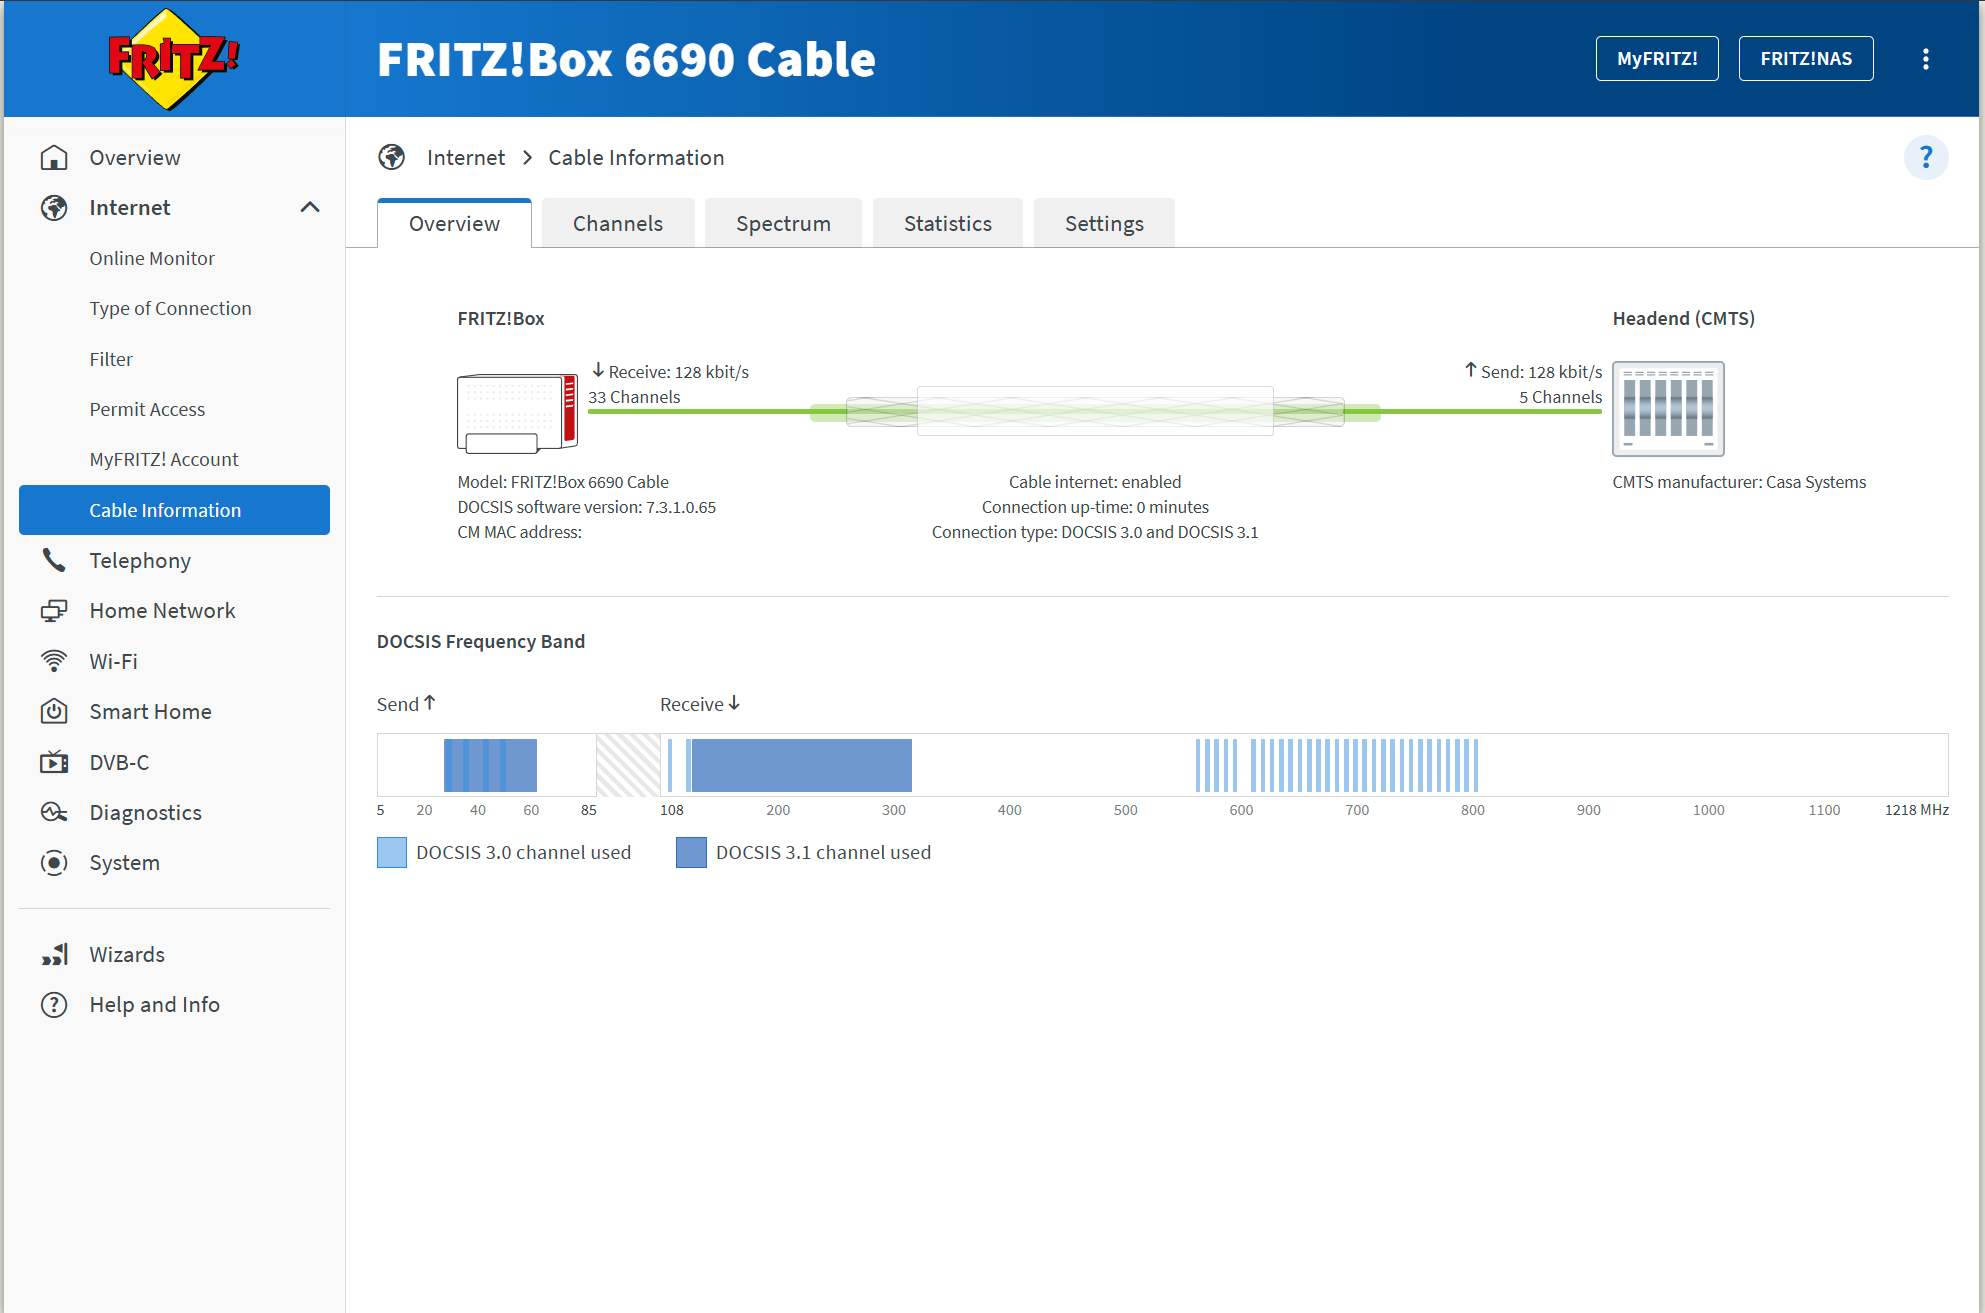
Task: Click the Wizards stairs icon
Action: pos(54,955)
